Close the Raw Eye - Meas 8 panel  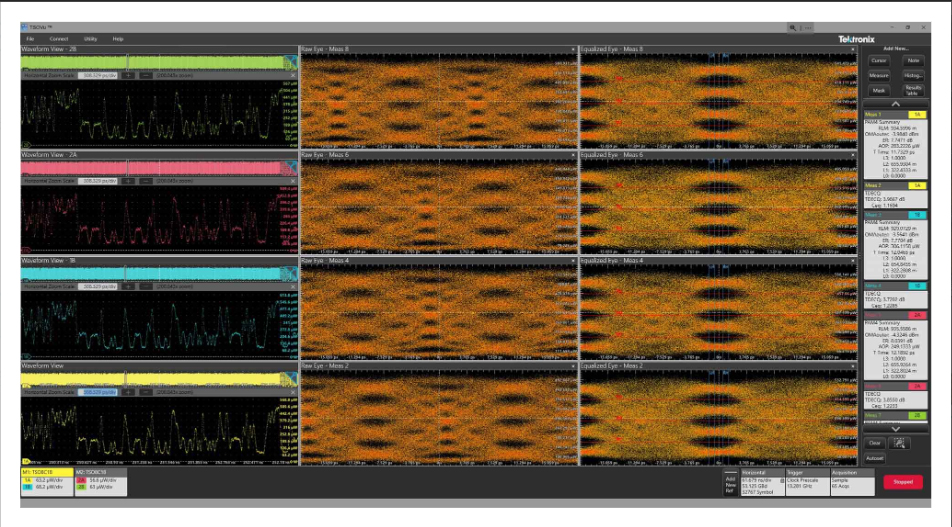click(x=573, y=50)
